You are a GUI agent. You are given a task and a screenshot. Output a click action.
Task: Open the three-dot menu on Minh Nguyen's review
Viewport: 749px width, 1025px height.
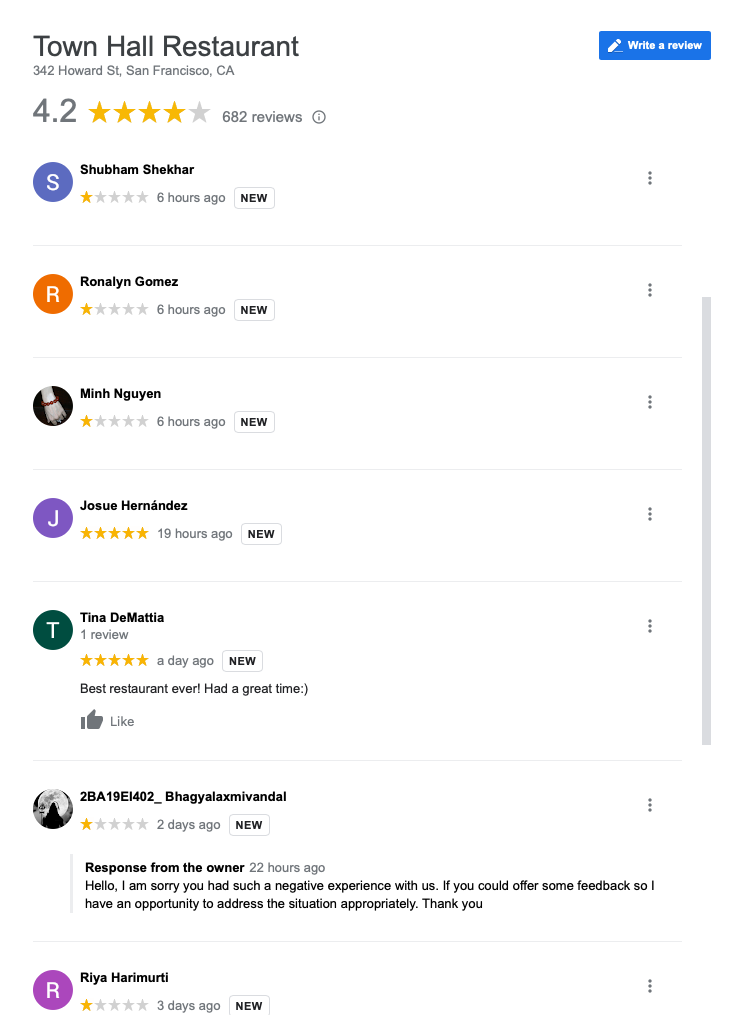coord(650,401)
